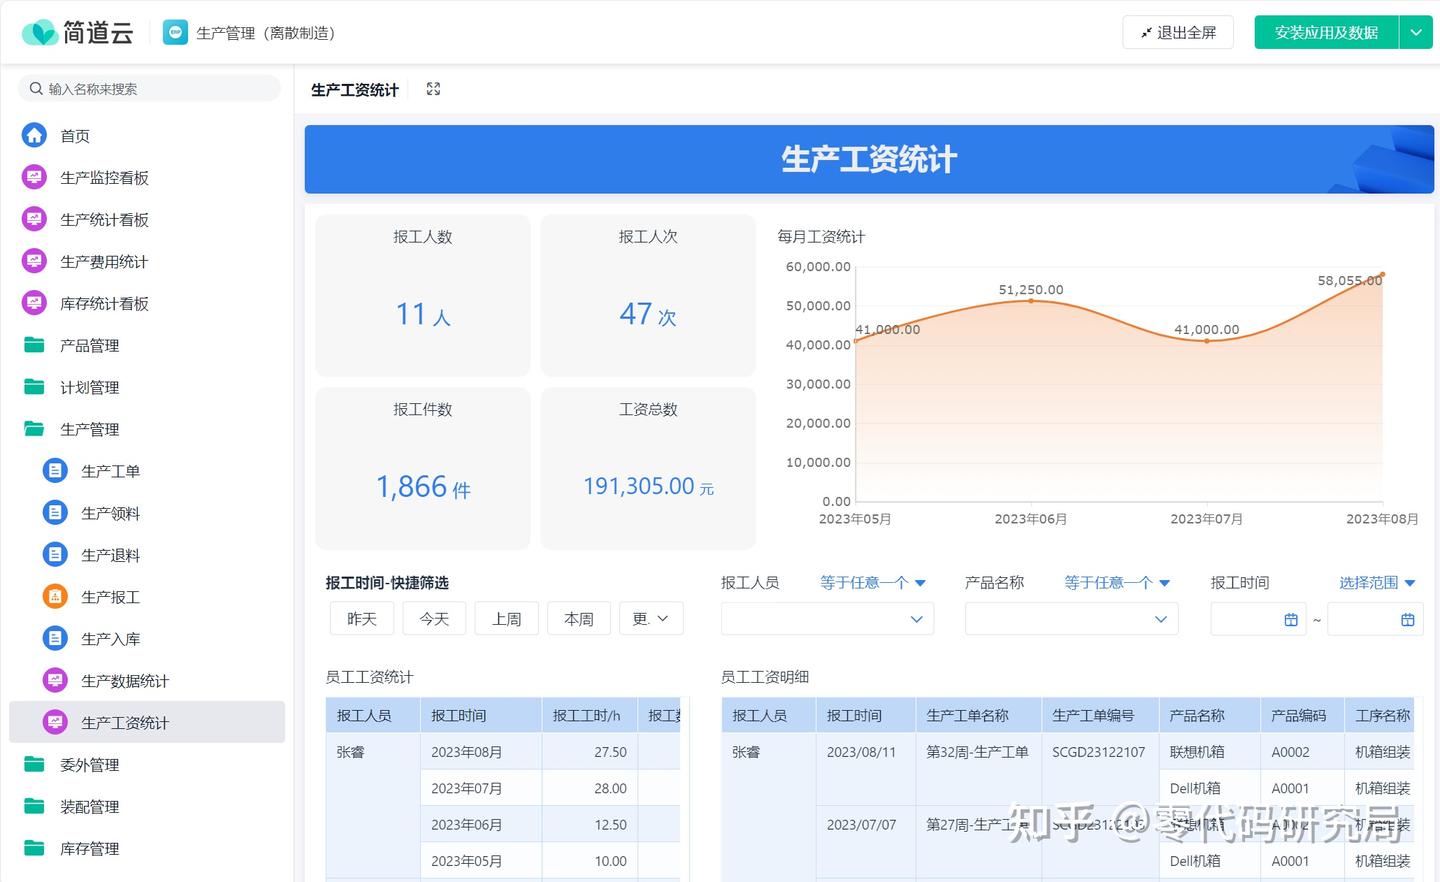Screen dimensions: 1440x882
Task: Click the 退出全屏 button
Action: pyautogui.click(x=1178, y=33)
